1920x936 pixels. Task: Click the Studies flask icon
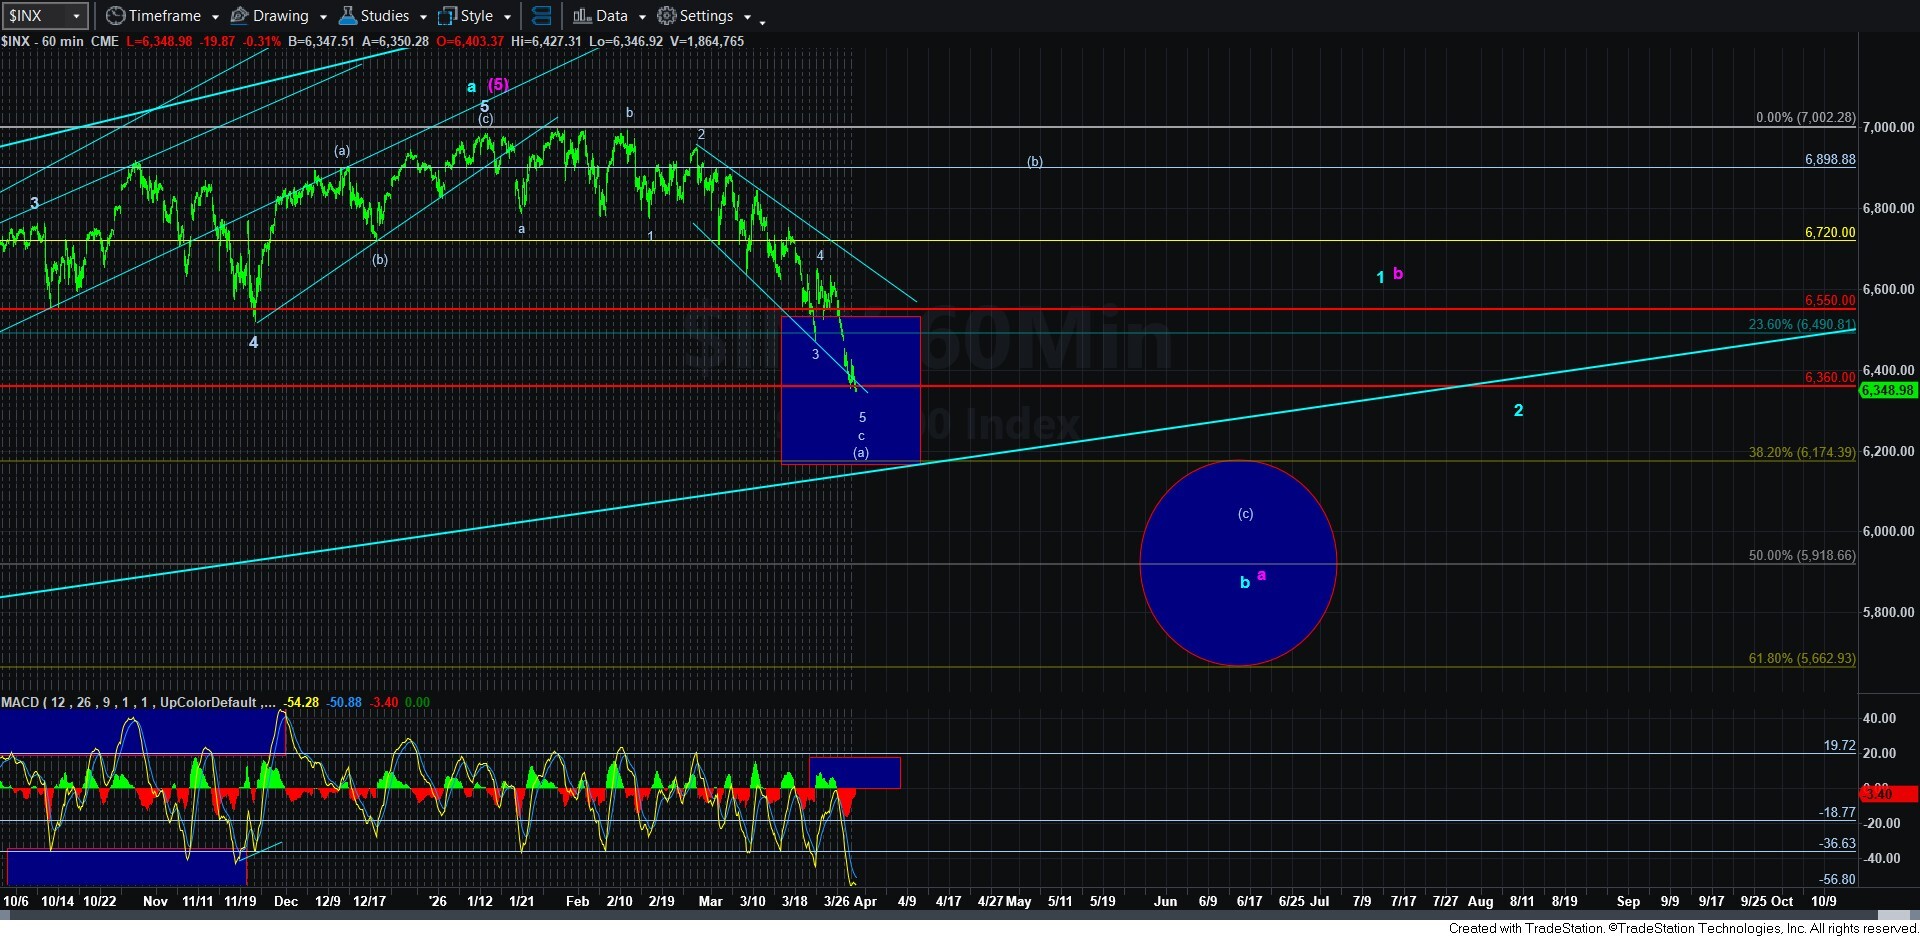coord(347,16)
